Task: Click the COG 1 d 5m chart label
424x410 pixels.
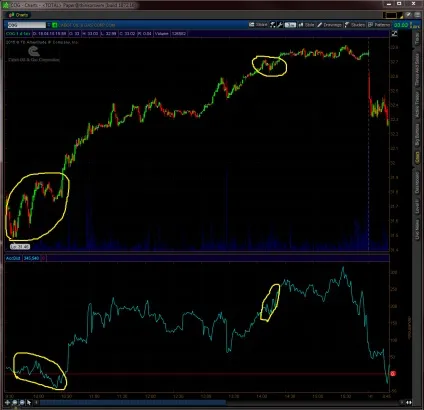Action: pyautogui.click(x=18, y=34)
